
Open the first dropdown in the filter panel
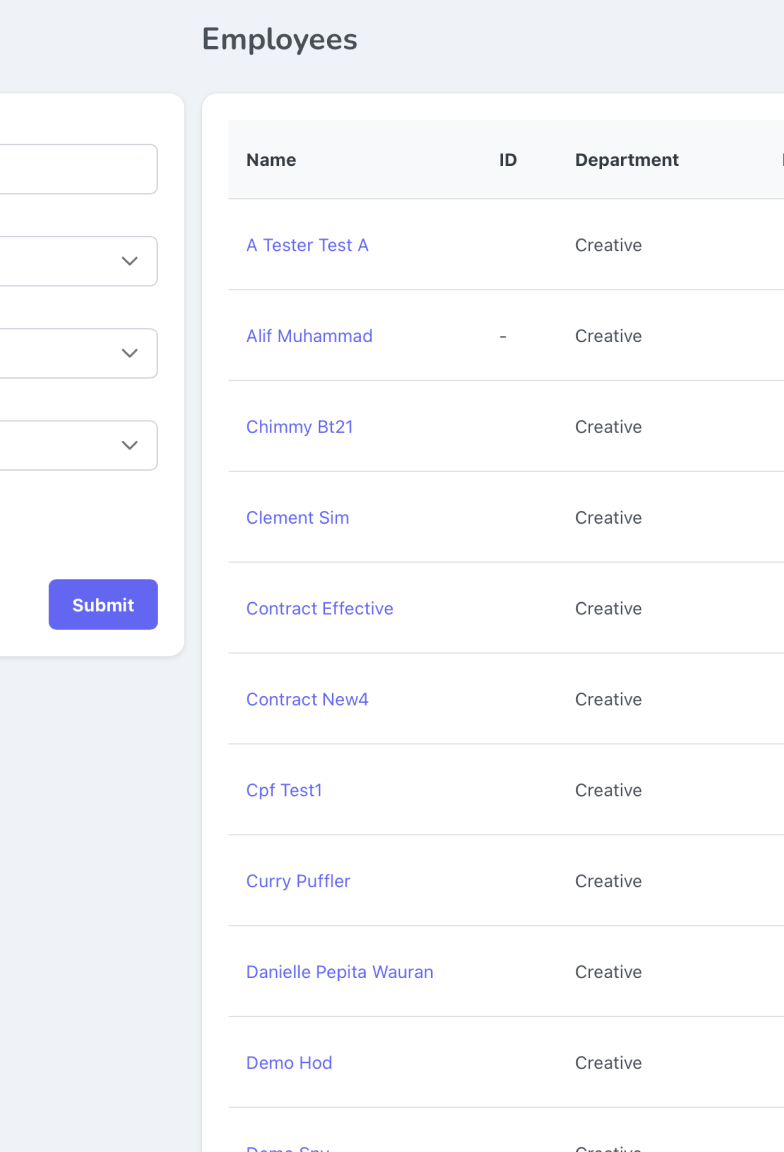pyautogui.click(x=77, y=261)
